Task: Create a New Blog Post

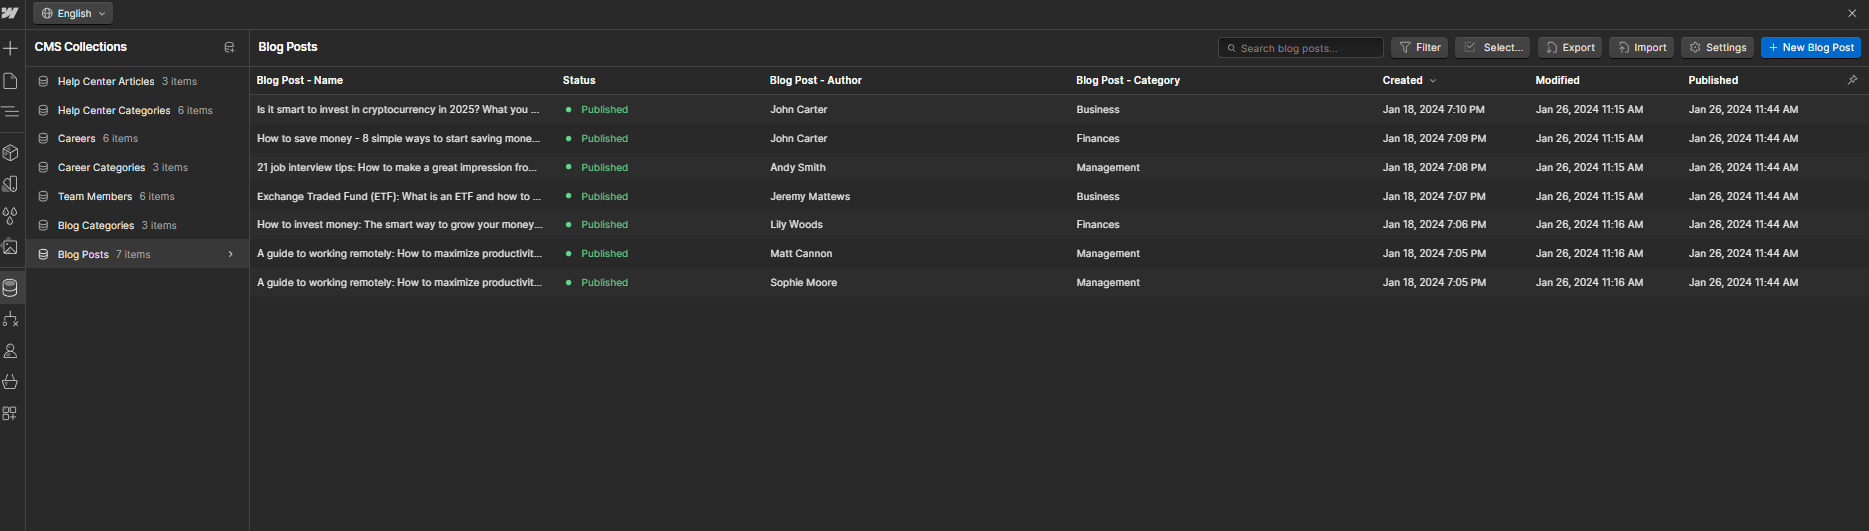Action: click(x=1810, y=47)
